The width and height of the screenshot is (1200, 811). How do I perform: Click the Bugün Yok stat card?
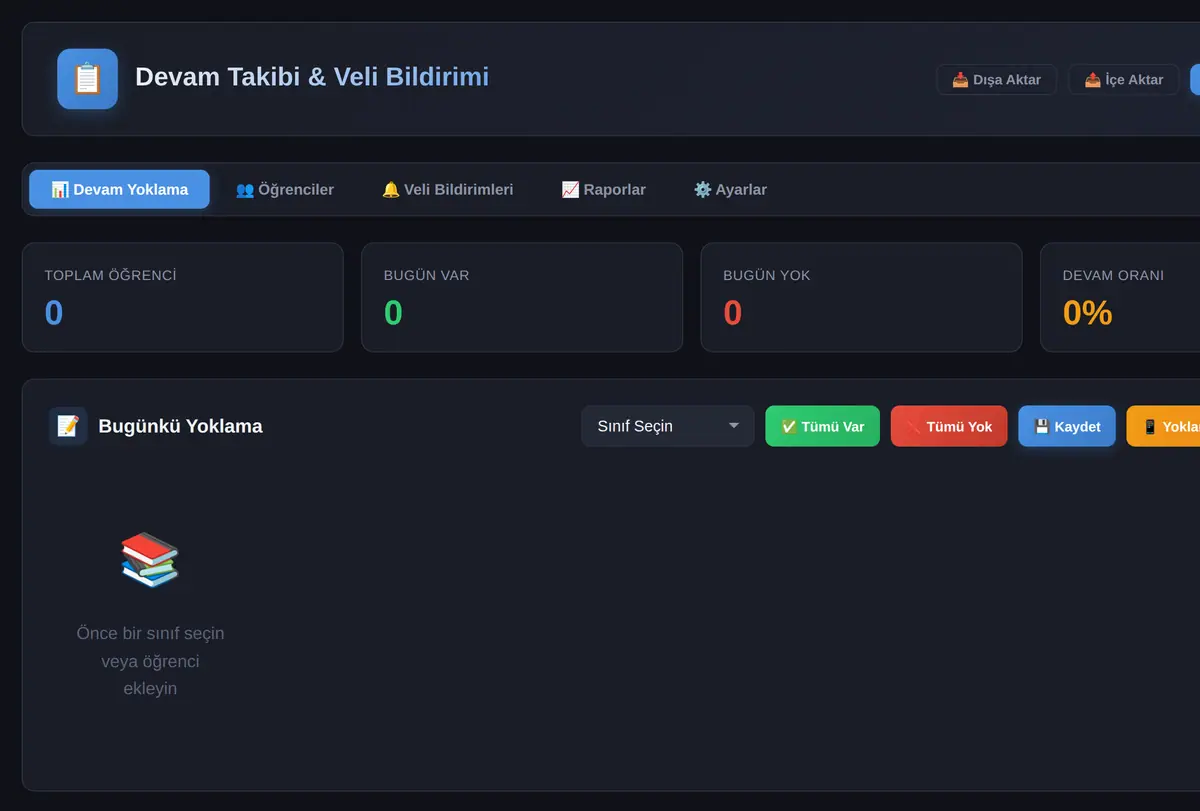861,297
